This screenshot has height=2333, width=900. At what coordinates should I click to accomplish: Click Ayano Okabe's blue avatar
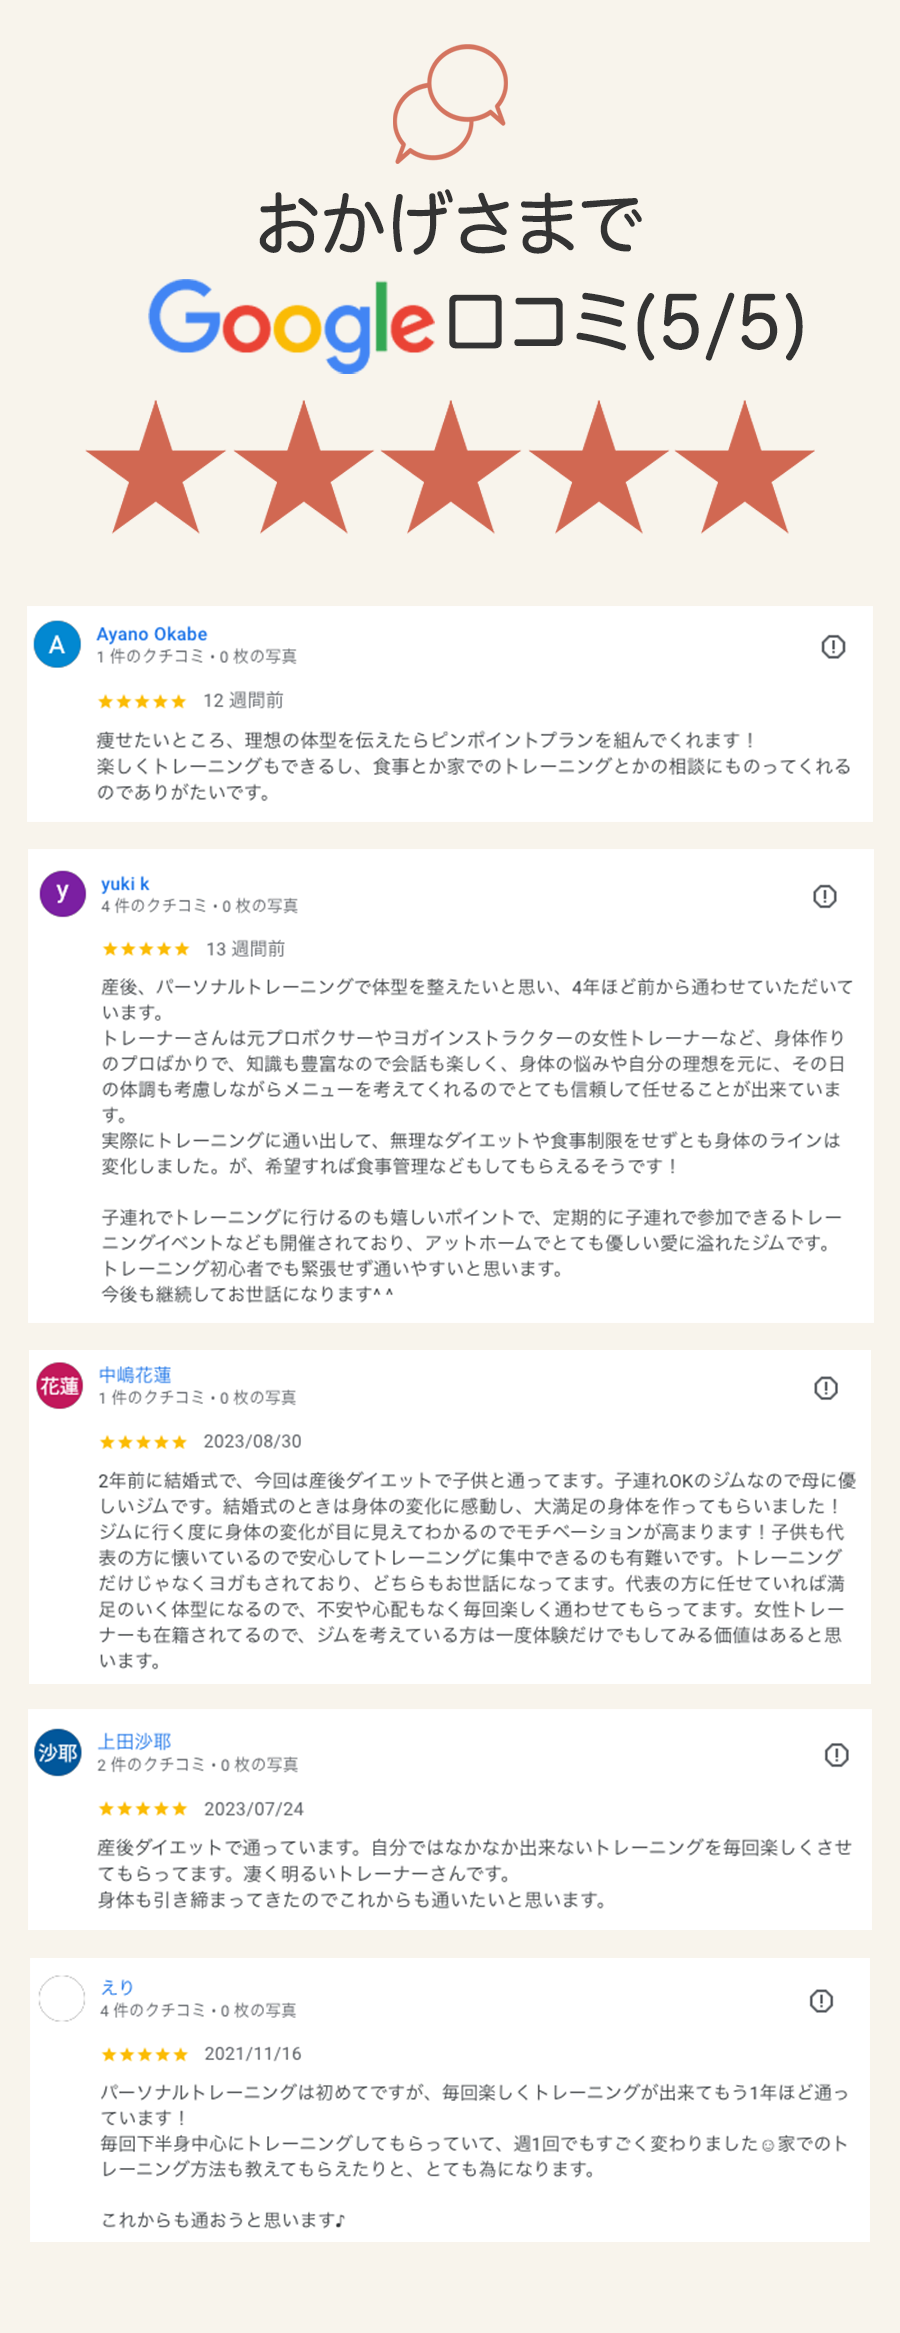[x=57, y=645]
